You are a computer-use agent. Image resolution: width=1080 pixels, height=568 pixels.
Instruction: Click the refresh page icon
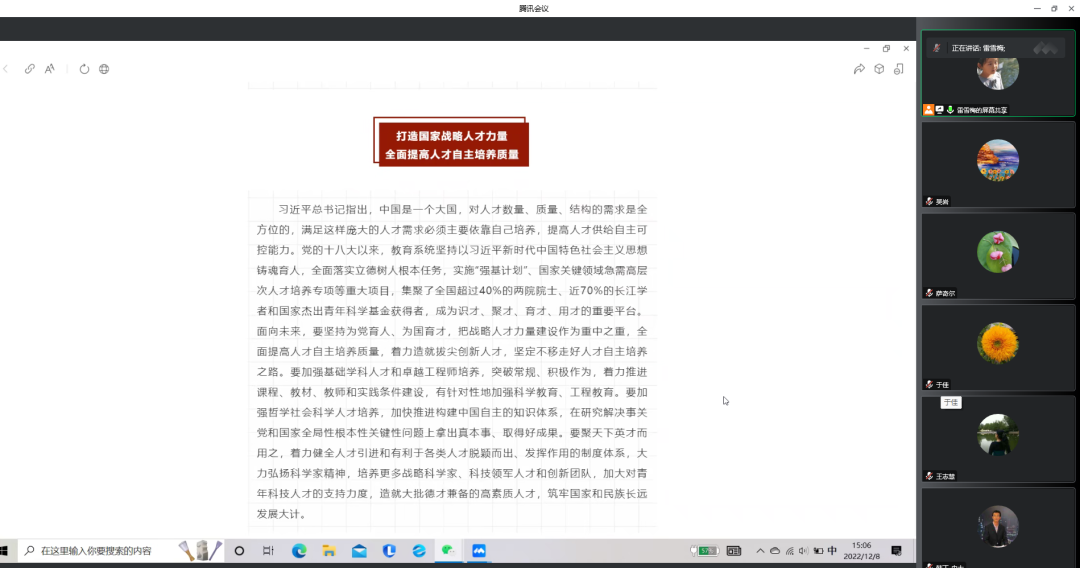84,69
